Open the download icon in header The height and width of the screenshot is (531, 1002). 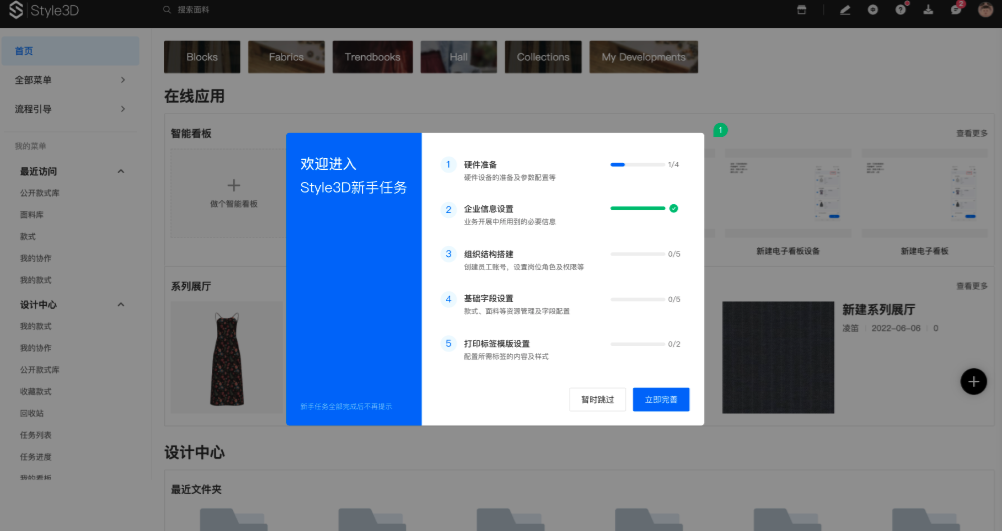[928, 9]
